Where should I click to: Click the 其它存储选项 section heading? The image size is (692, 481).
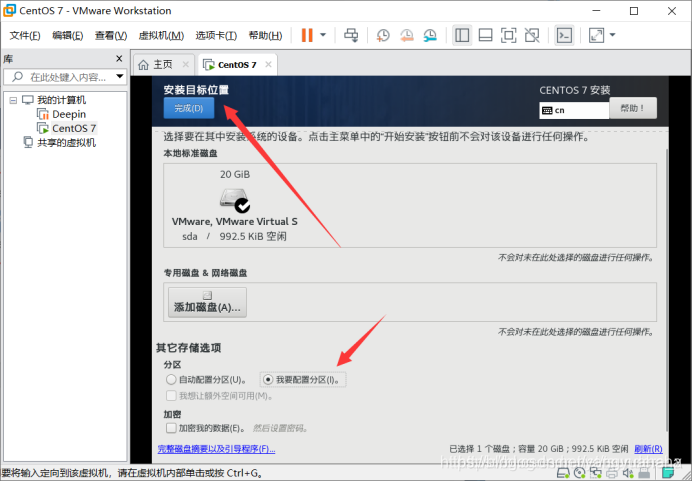188,348
